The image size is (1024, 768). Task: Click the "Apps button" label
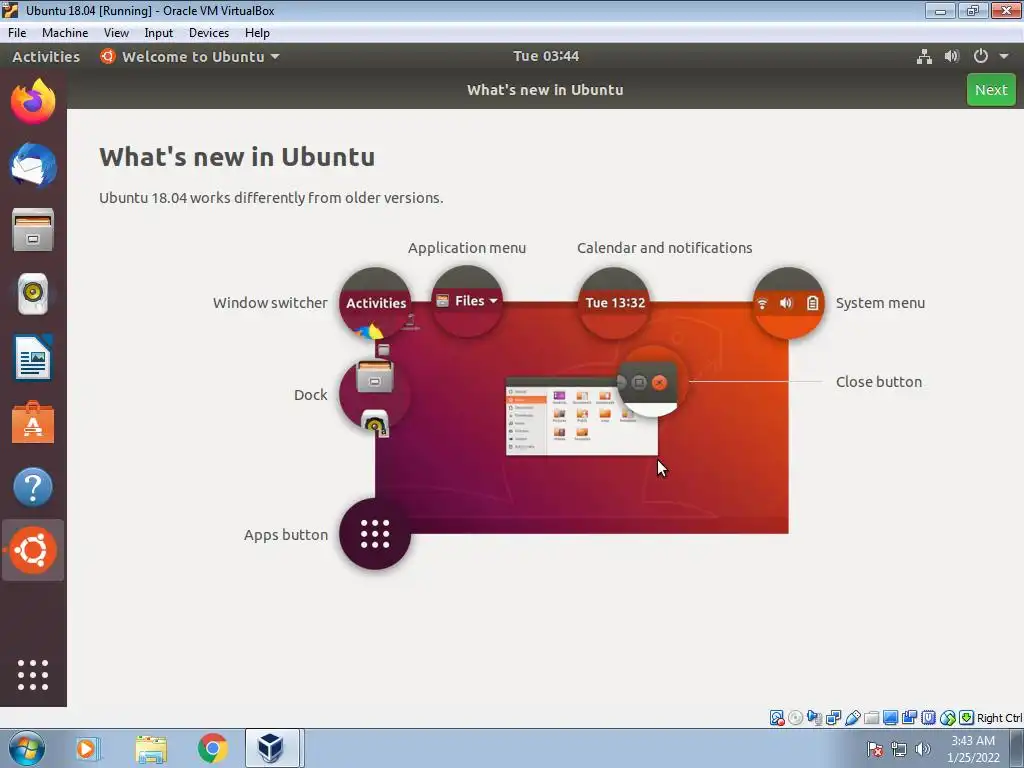[285, 535]
